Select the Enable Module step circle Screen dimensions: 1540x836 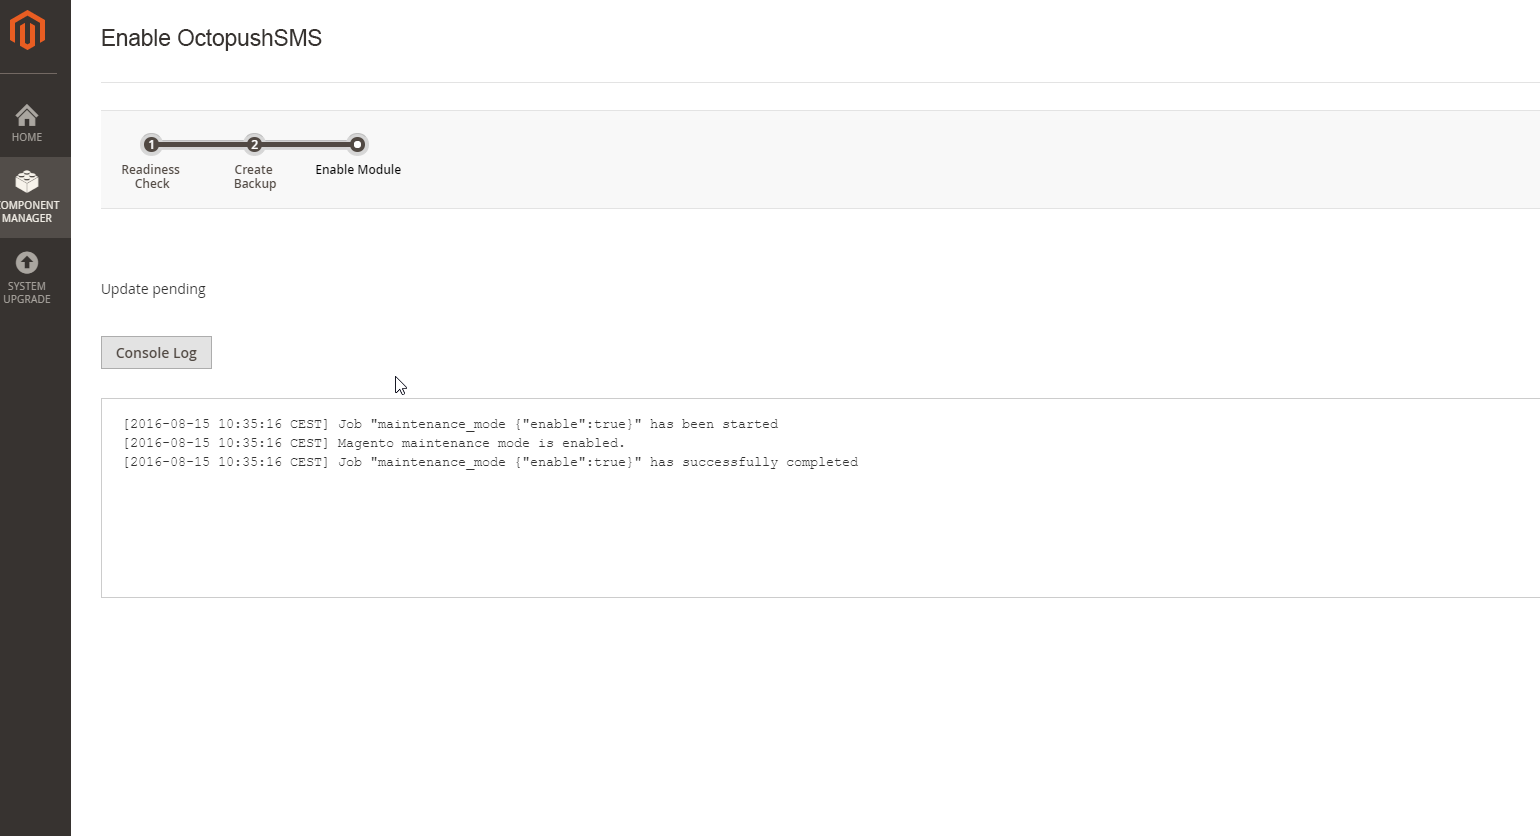[357, 144]
